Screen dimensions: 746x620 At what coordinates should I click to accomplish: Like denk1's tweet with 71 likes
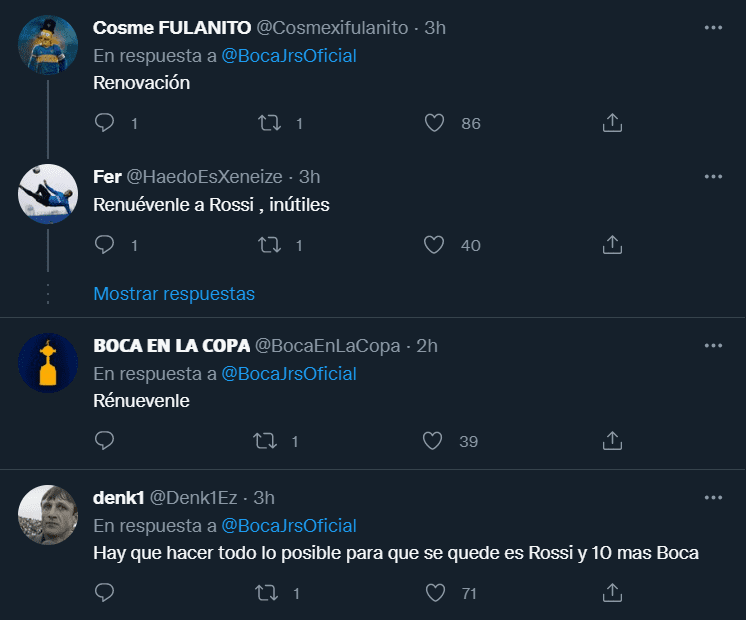(x=434, y=593)
